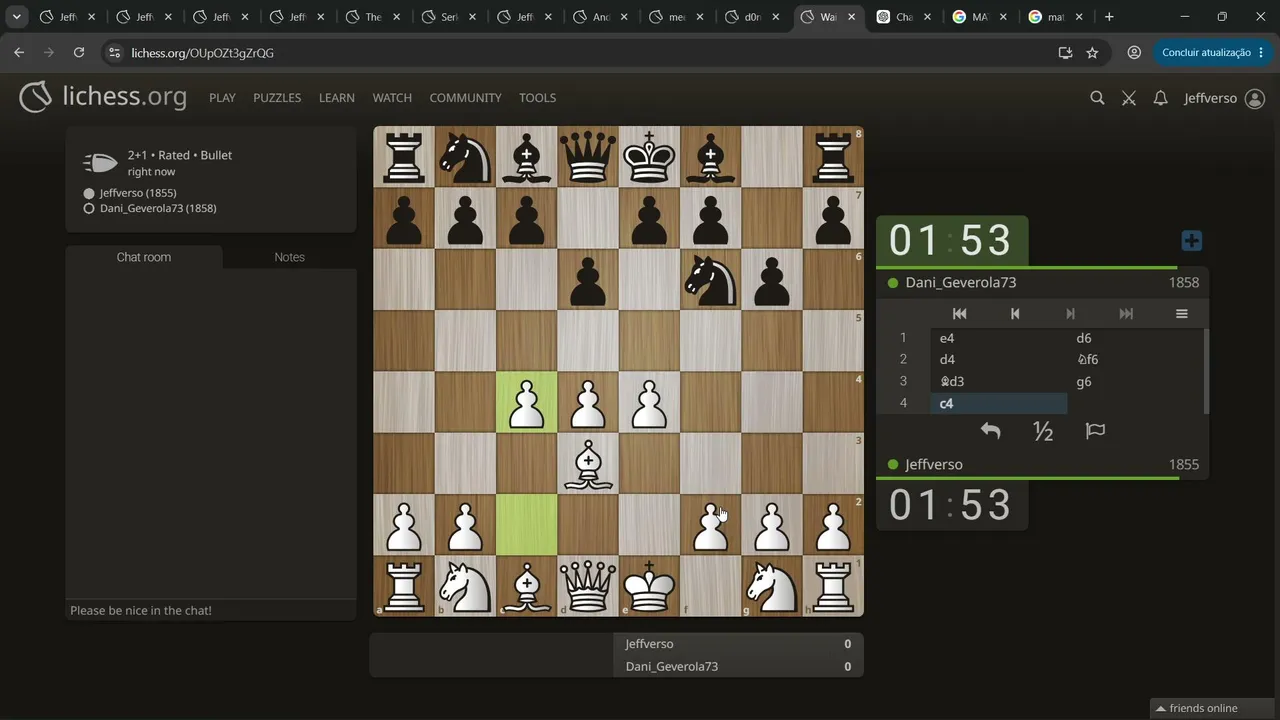Open the notifications bell

coord(1160,98)
